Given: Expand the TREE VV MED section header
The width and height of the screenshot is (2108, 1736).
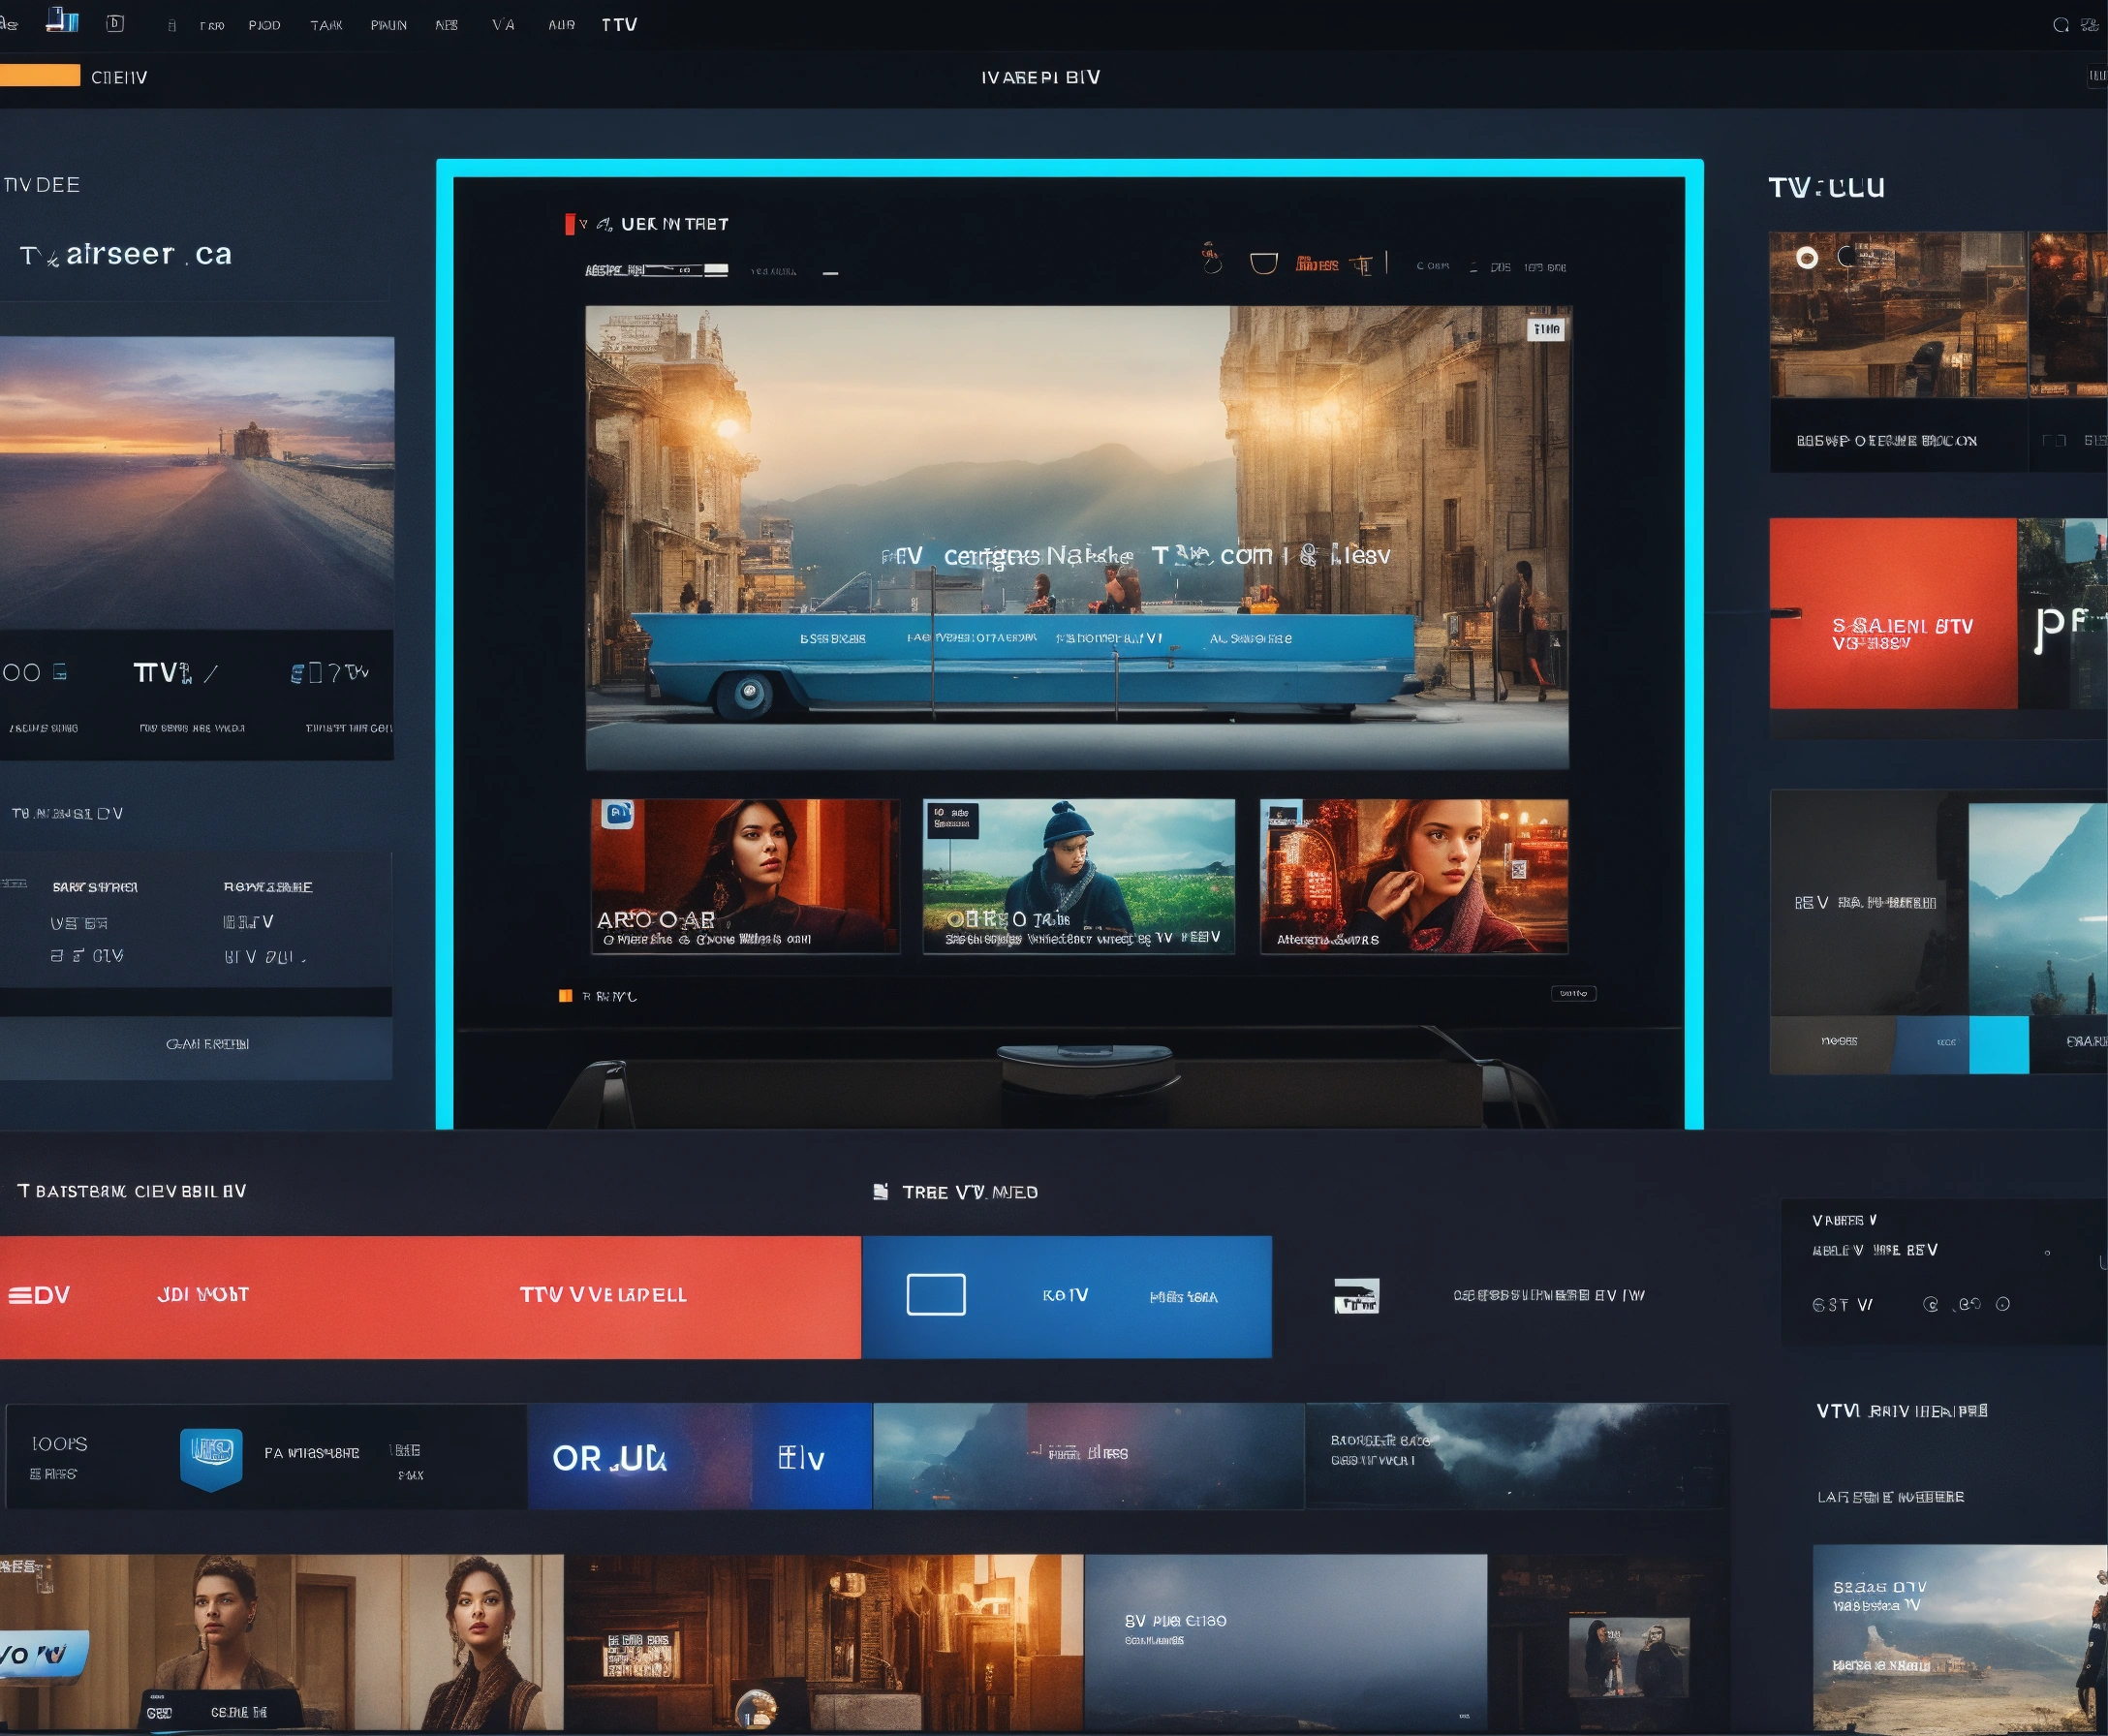Looking at the screenshot, I should pos(969,1192).
